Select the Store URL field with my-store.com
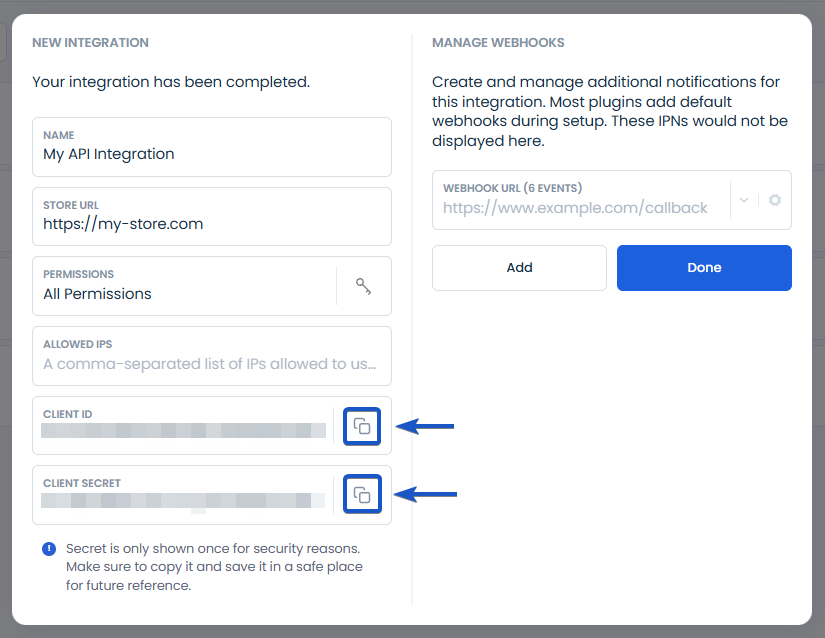The image size is (825, 638). click(x=211, y=216)
